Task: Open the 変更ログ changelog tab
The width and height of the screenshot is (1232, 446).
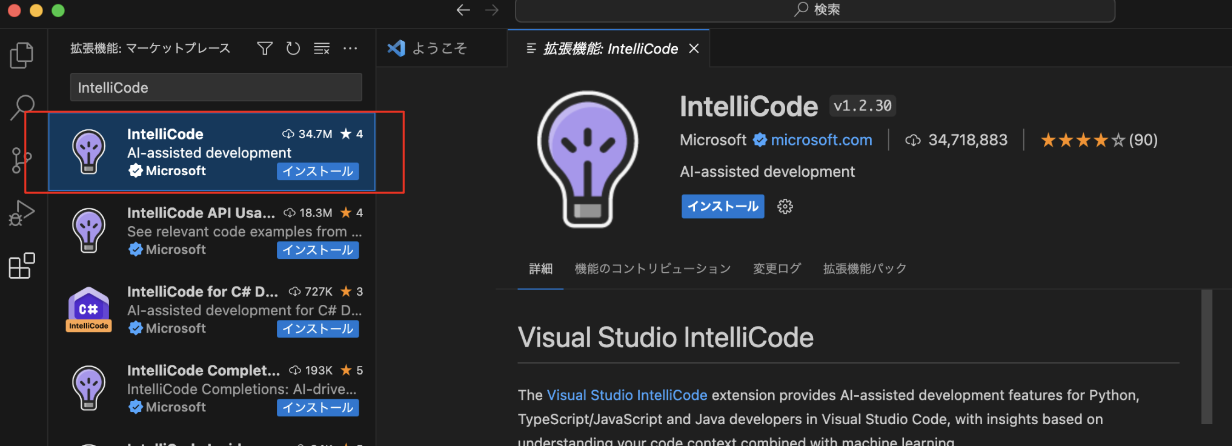Action: (777, 269)
